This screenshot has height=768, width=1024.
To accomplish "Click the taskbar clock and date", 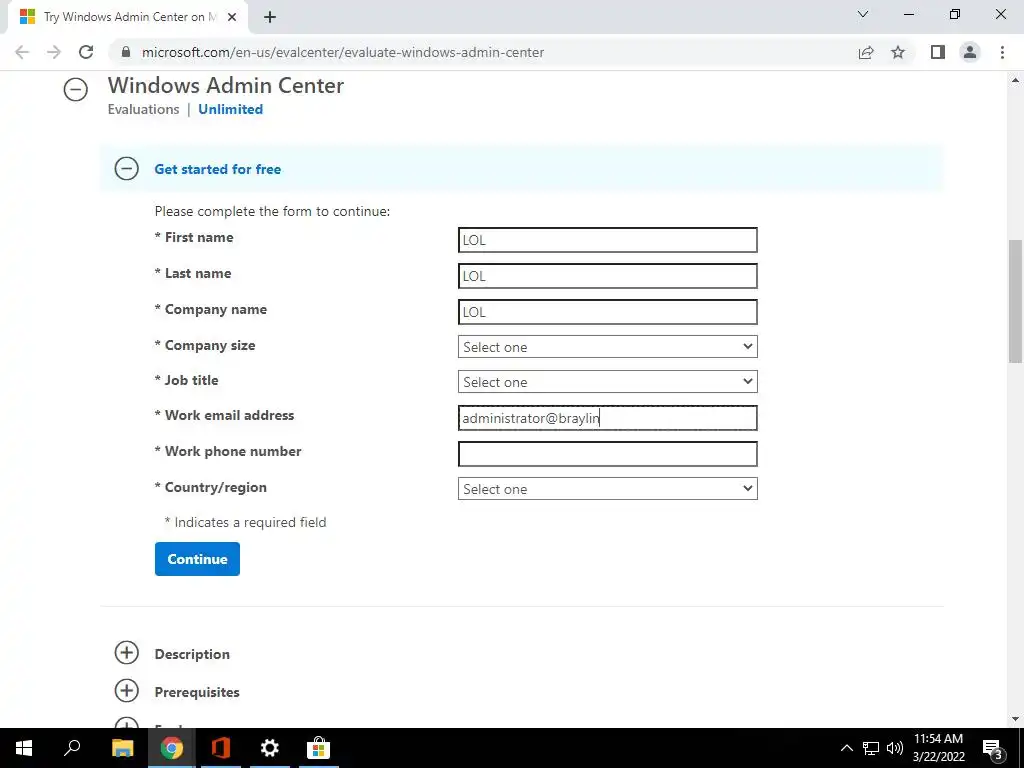I will [x=938, y=748].
